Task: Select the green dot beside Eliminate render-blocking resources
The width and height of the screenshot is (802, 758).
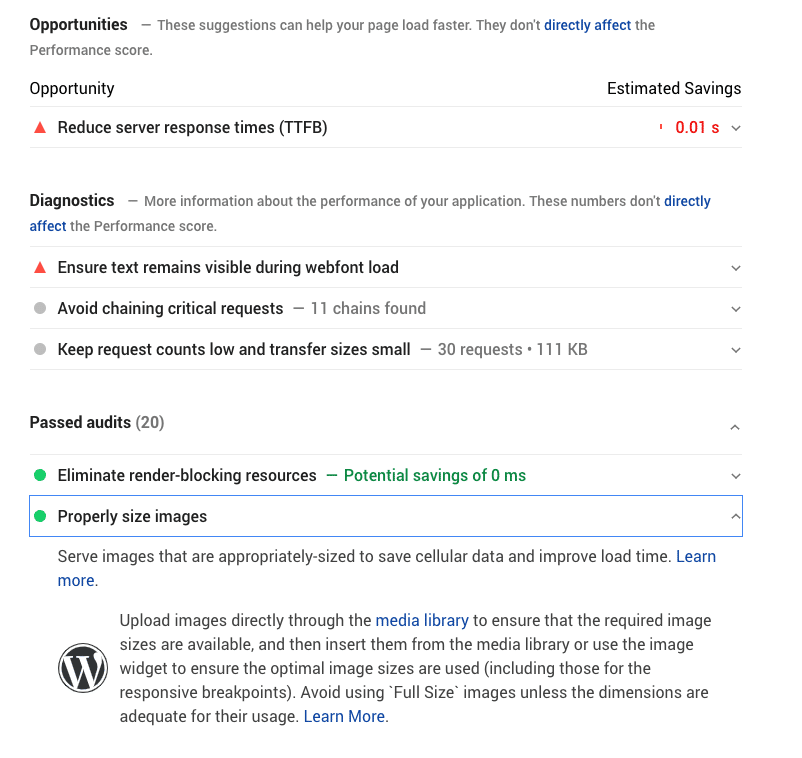Action: pos(38,476)
